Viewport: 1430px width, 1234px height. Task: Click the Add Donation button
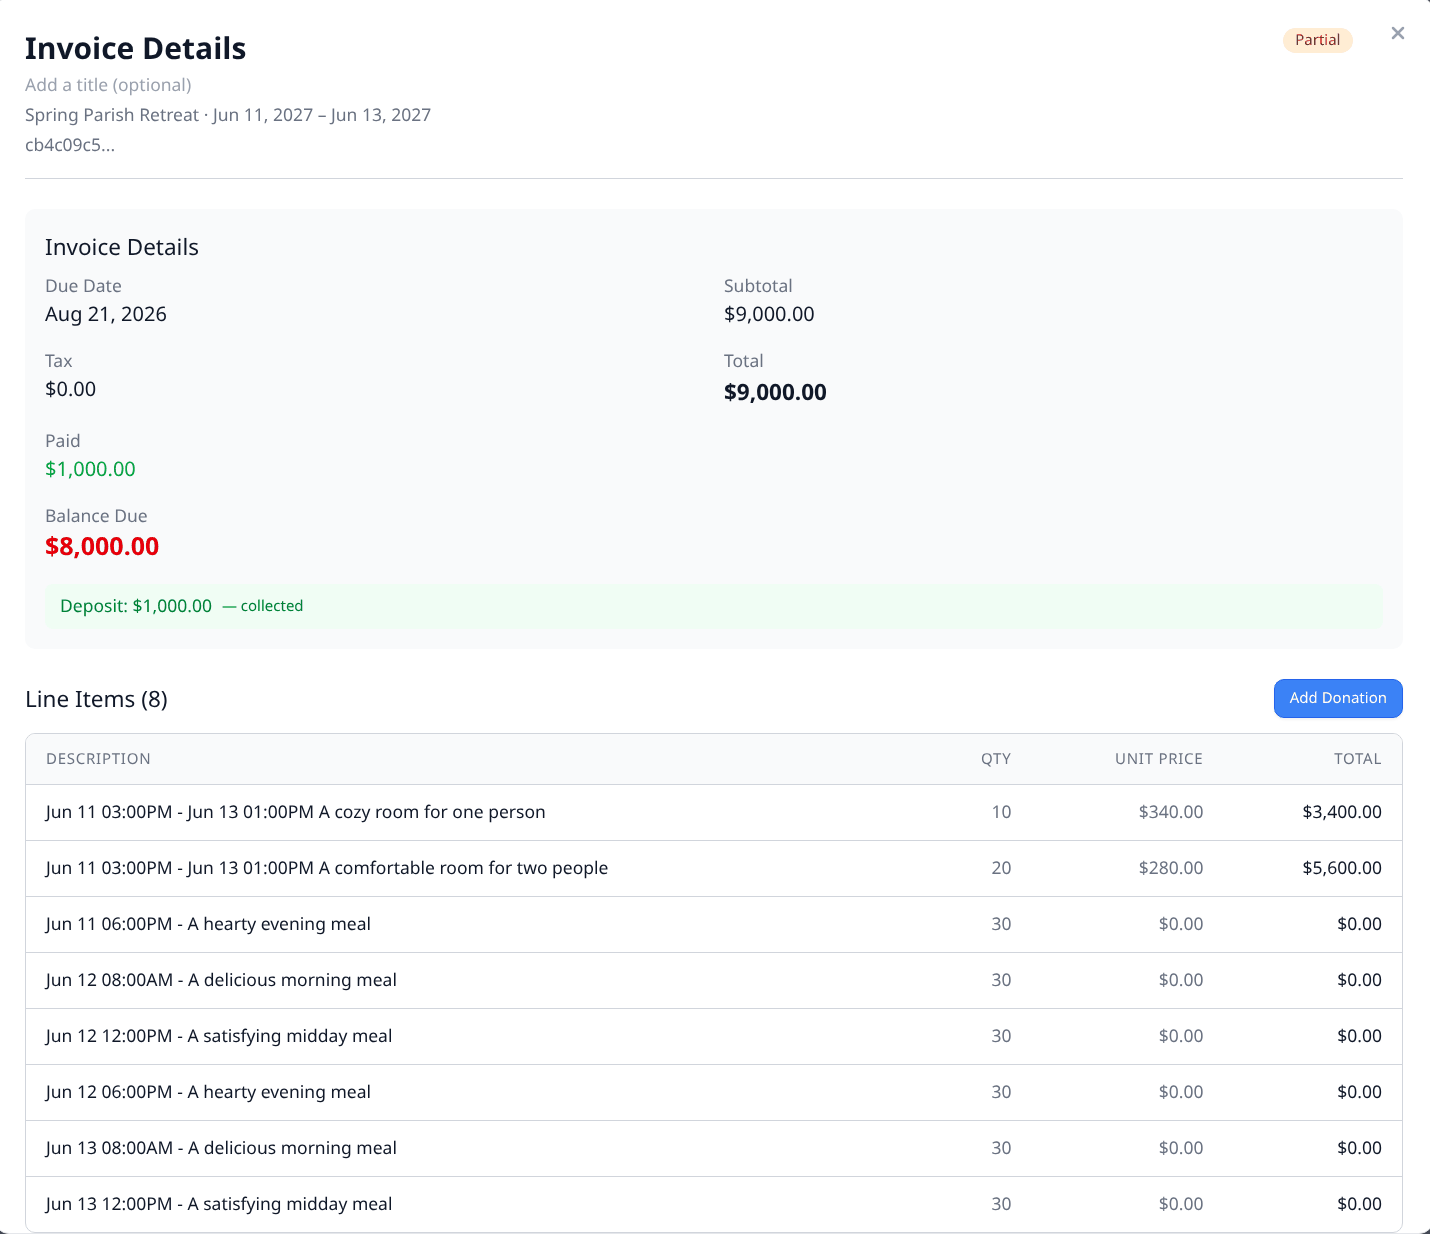click(x=1338, y=699)
